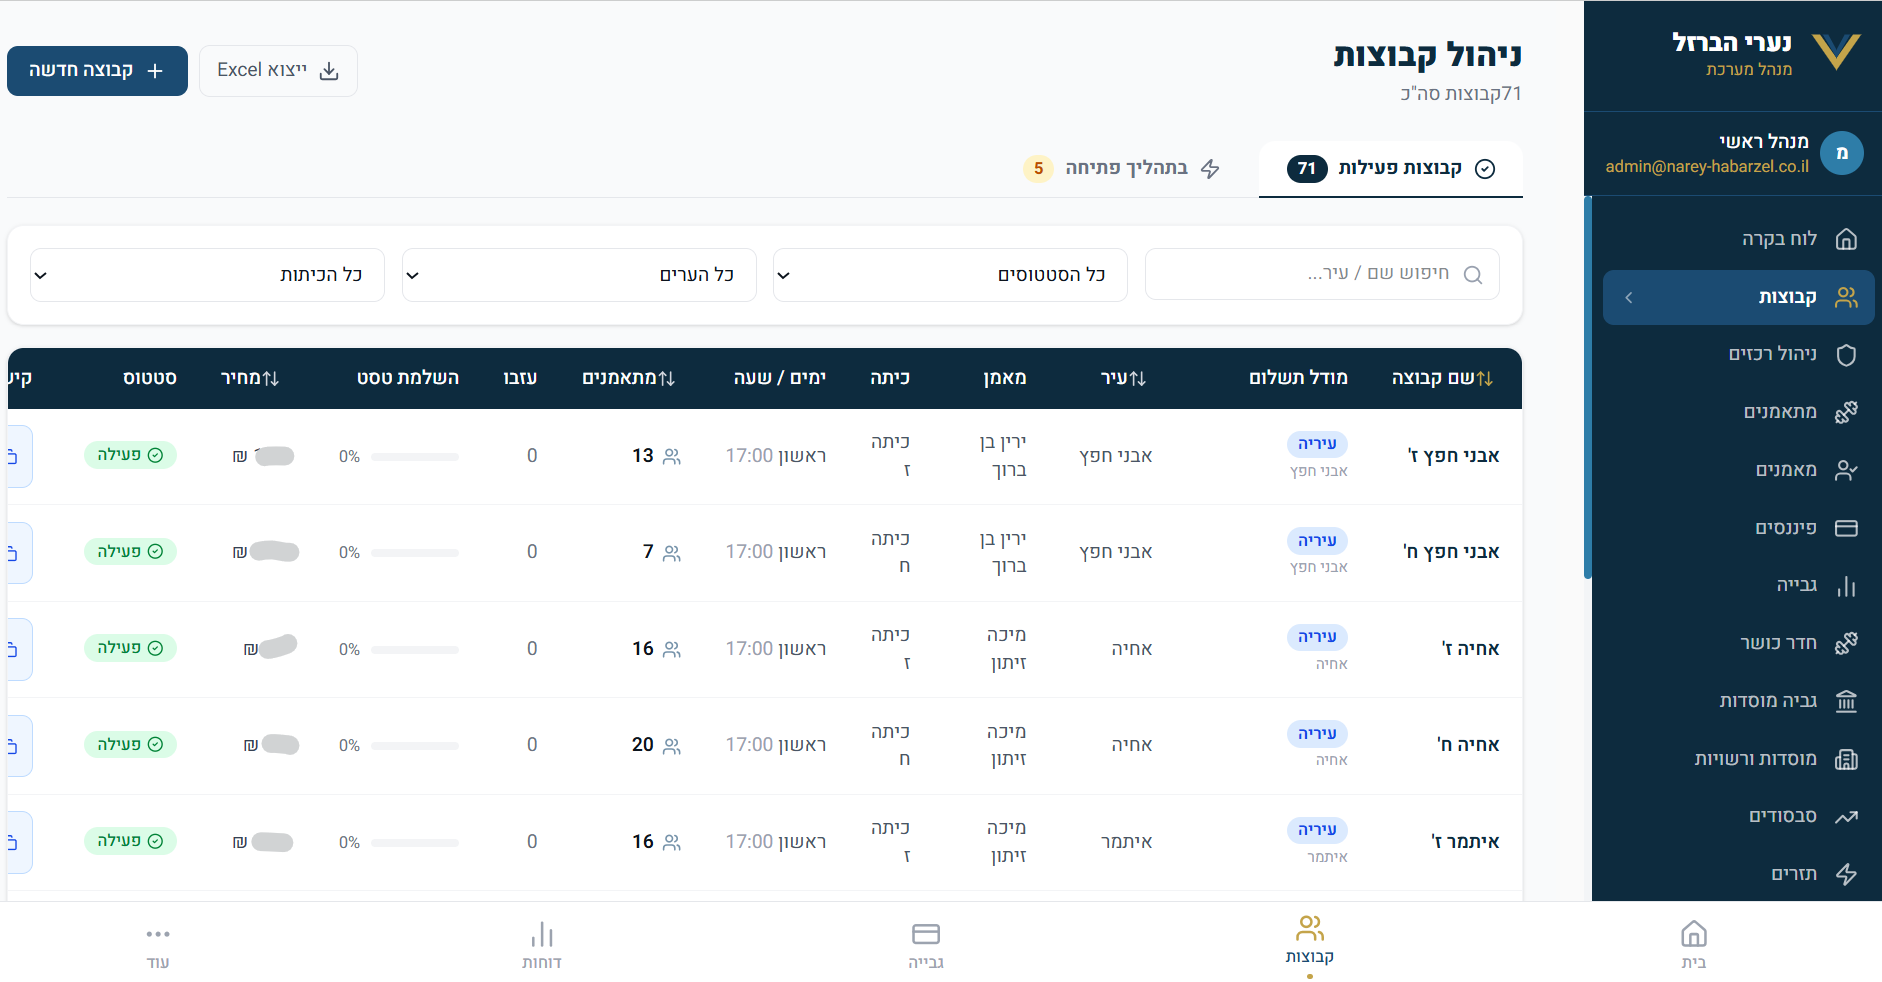The width and height of the screenshot is (1882, 982).
Task: Open סטטוסים trending arrow icon
Action: pos(1846,817)
